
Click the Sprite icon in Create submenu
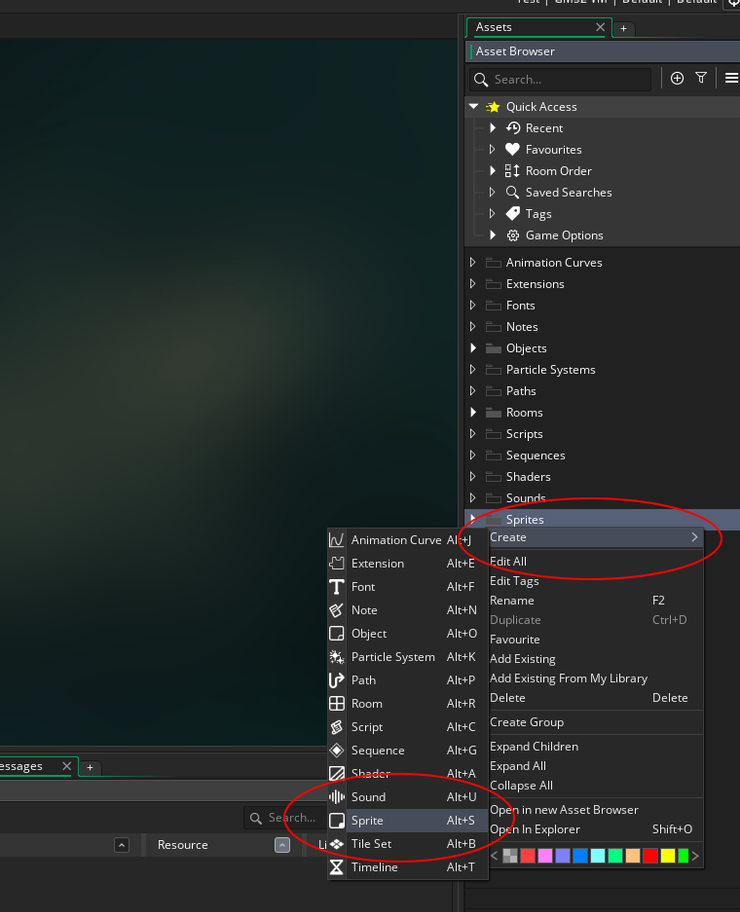pyautogui.click(x=337, y=821)
